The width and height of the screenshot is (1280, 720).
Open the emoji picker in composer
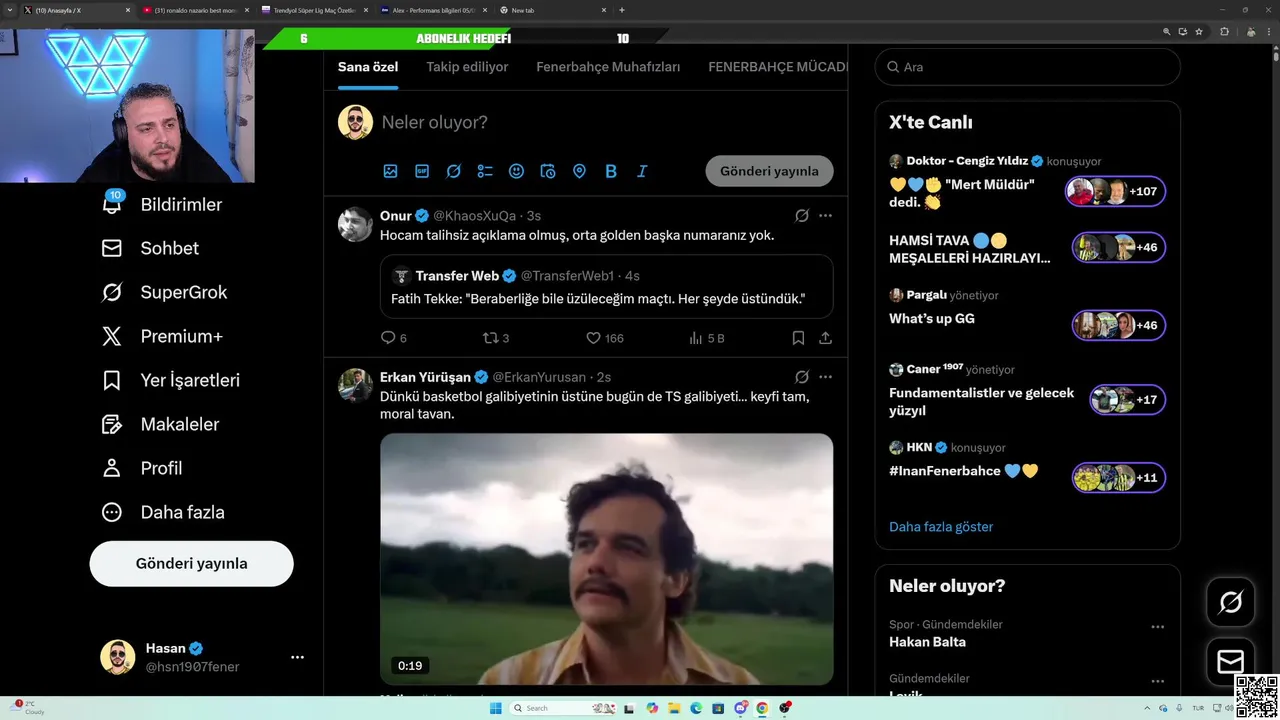coord(516,171)
